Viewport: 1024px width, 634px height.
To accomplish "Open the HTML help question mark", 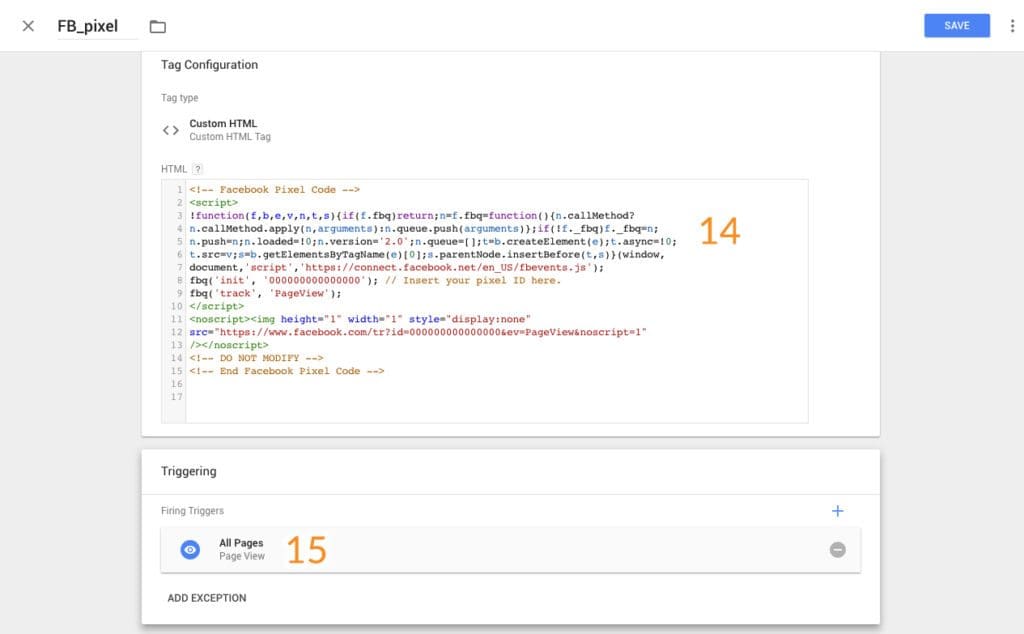I will click(197, 169).
